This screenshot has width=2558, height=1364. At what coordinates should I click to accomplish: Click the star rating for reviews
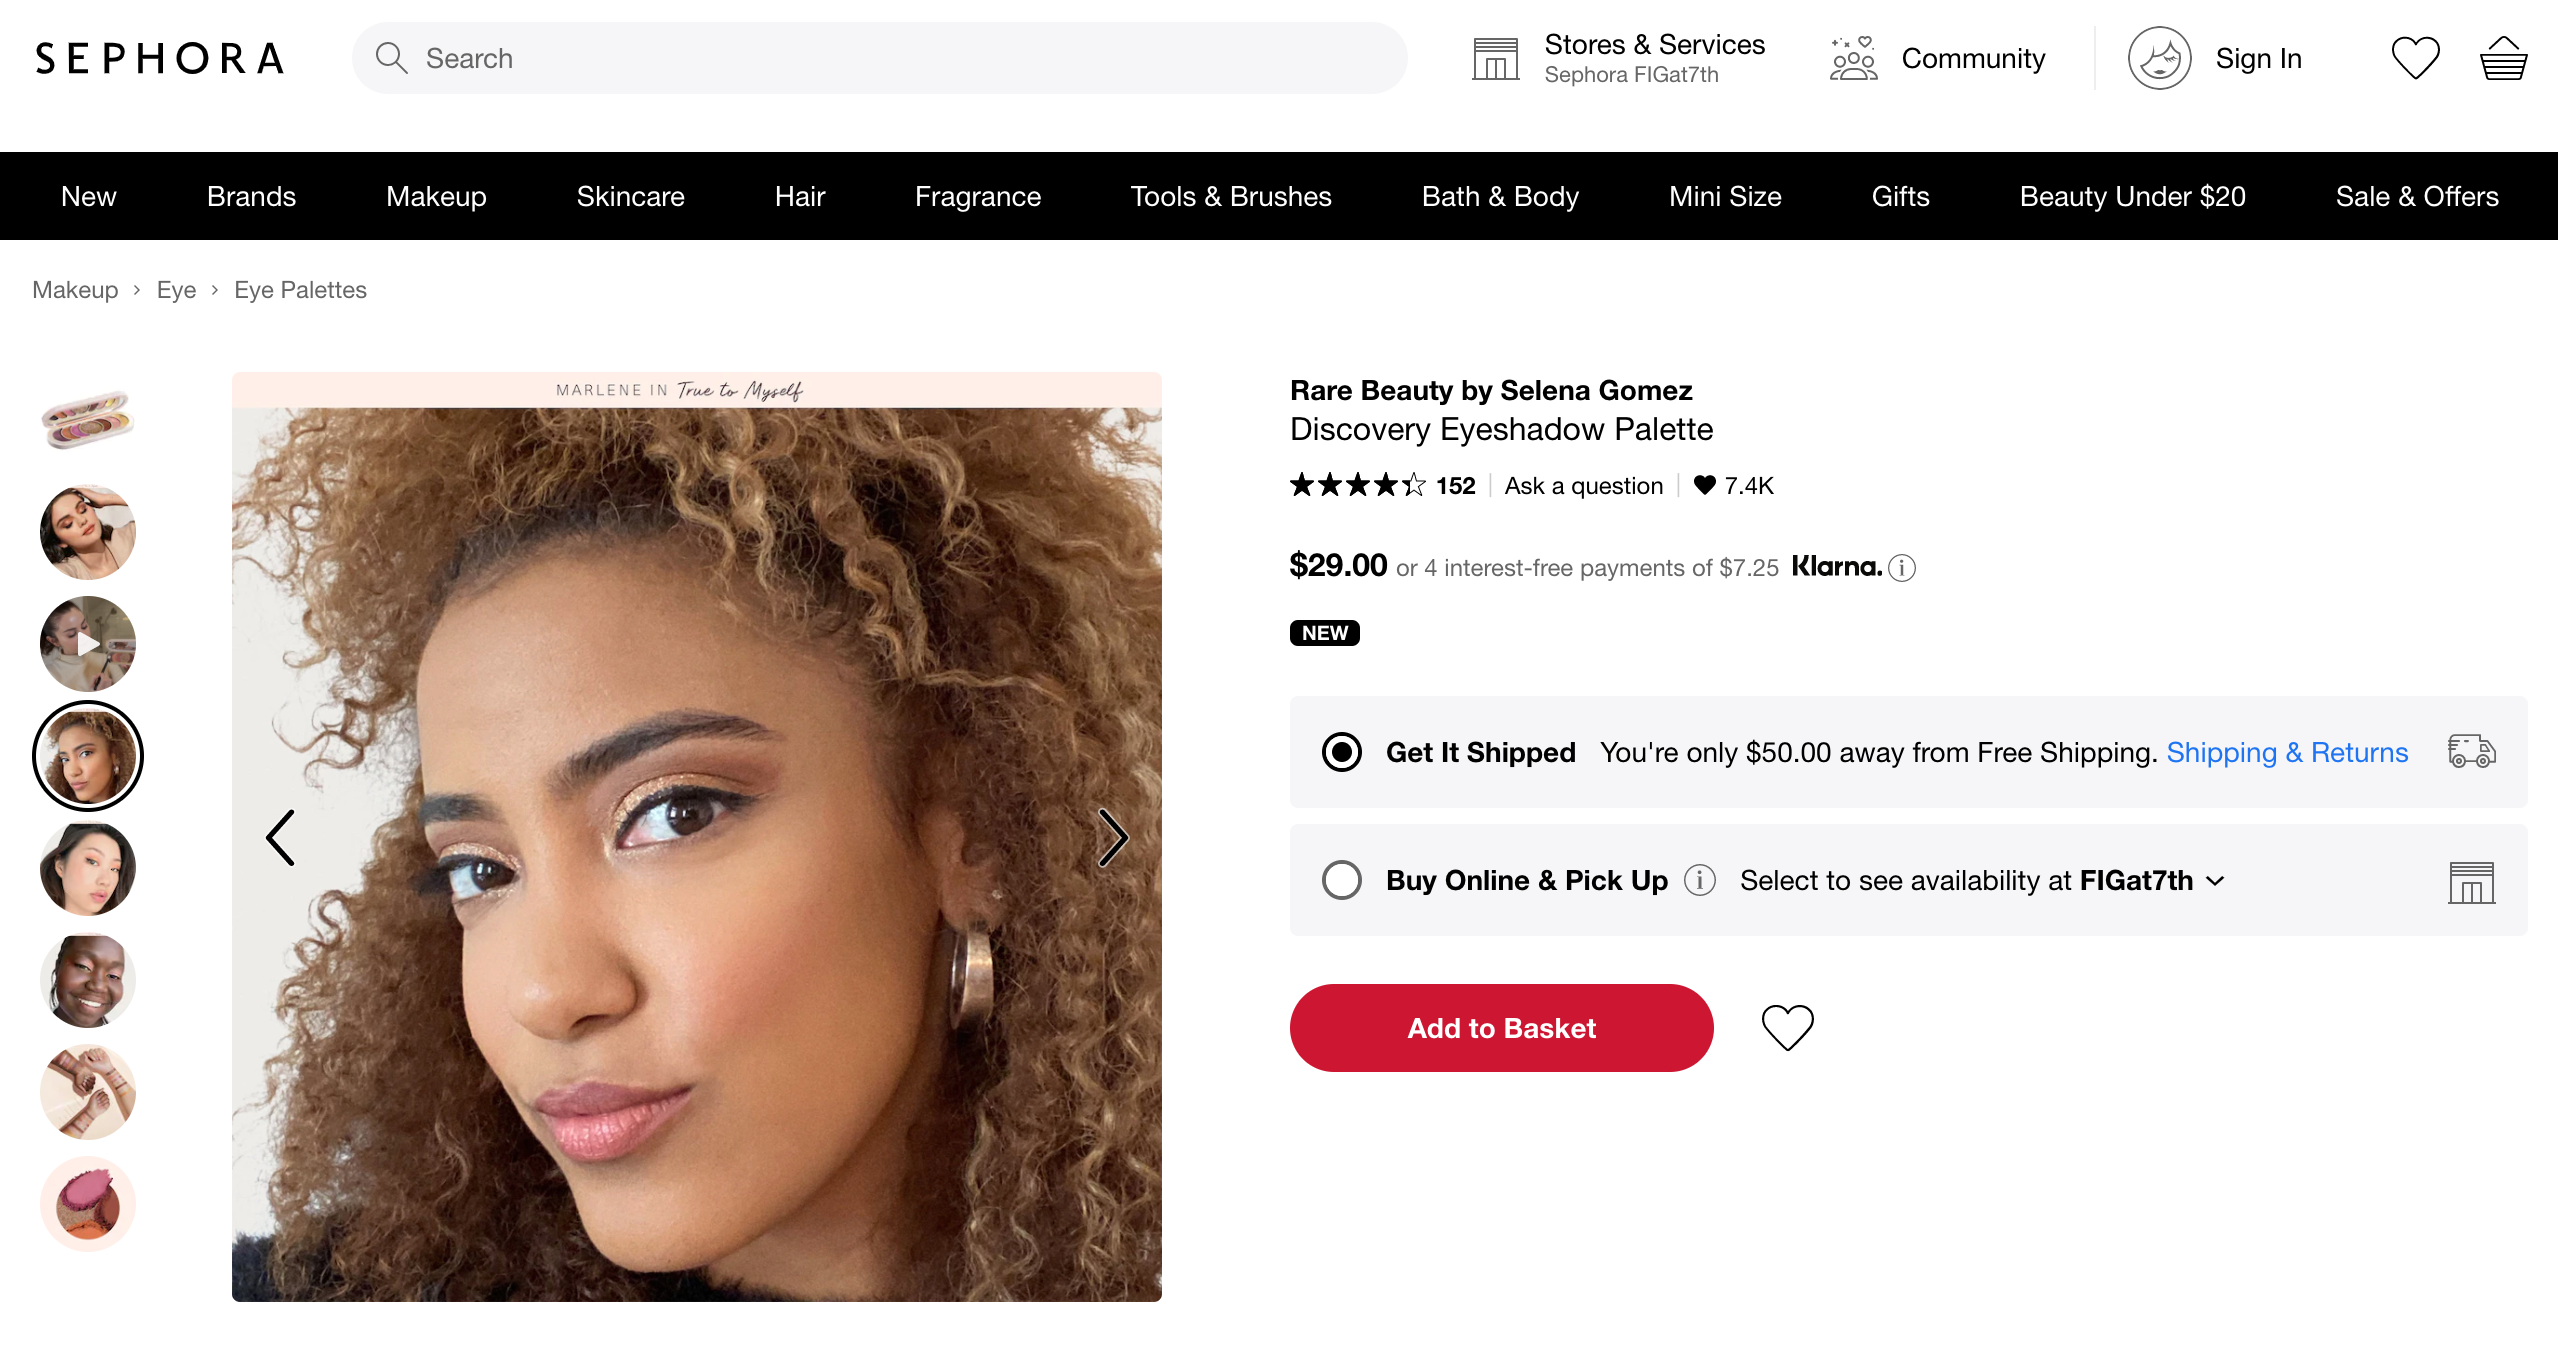1357,486
